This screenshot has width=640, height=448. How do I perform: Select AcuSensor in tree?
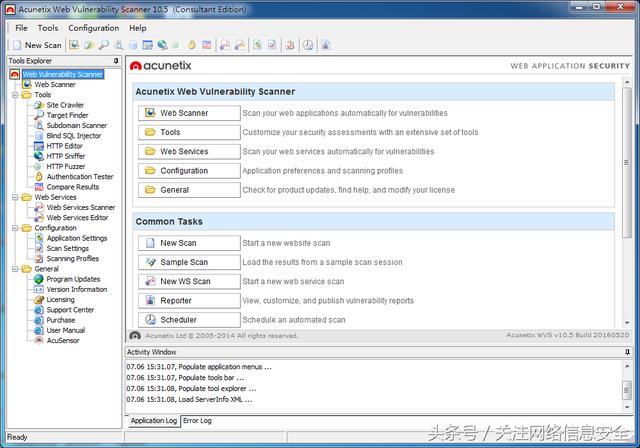click(x=63, y=340)
